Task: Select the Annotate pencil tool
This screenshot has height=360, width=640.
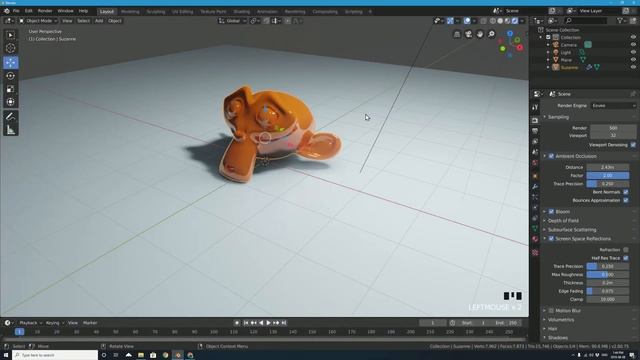Action: pos(11,117)
